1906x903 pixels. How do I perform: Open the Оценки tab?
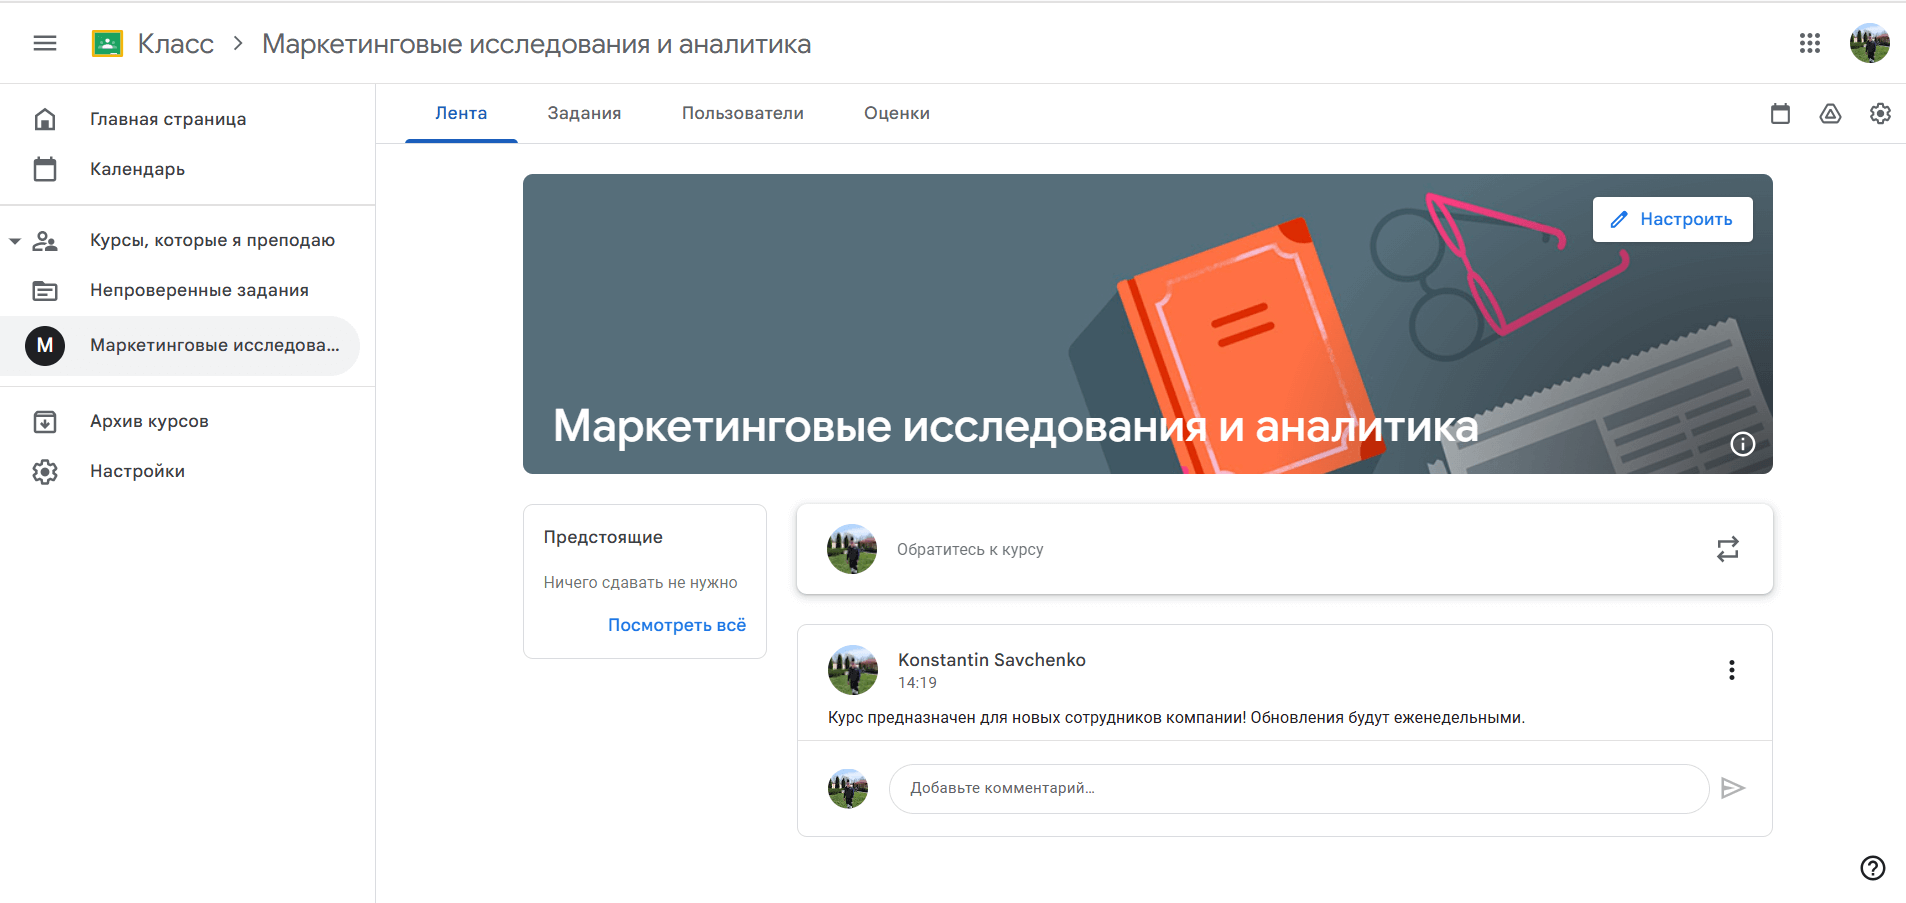point(896,113)
